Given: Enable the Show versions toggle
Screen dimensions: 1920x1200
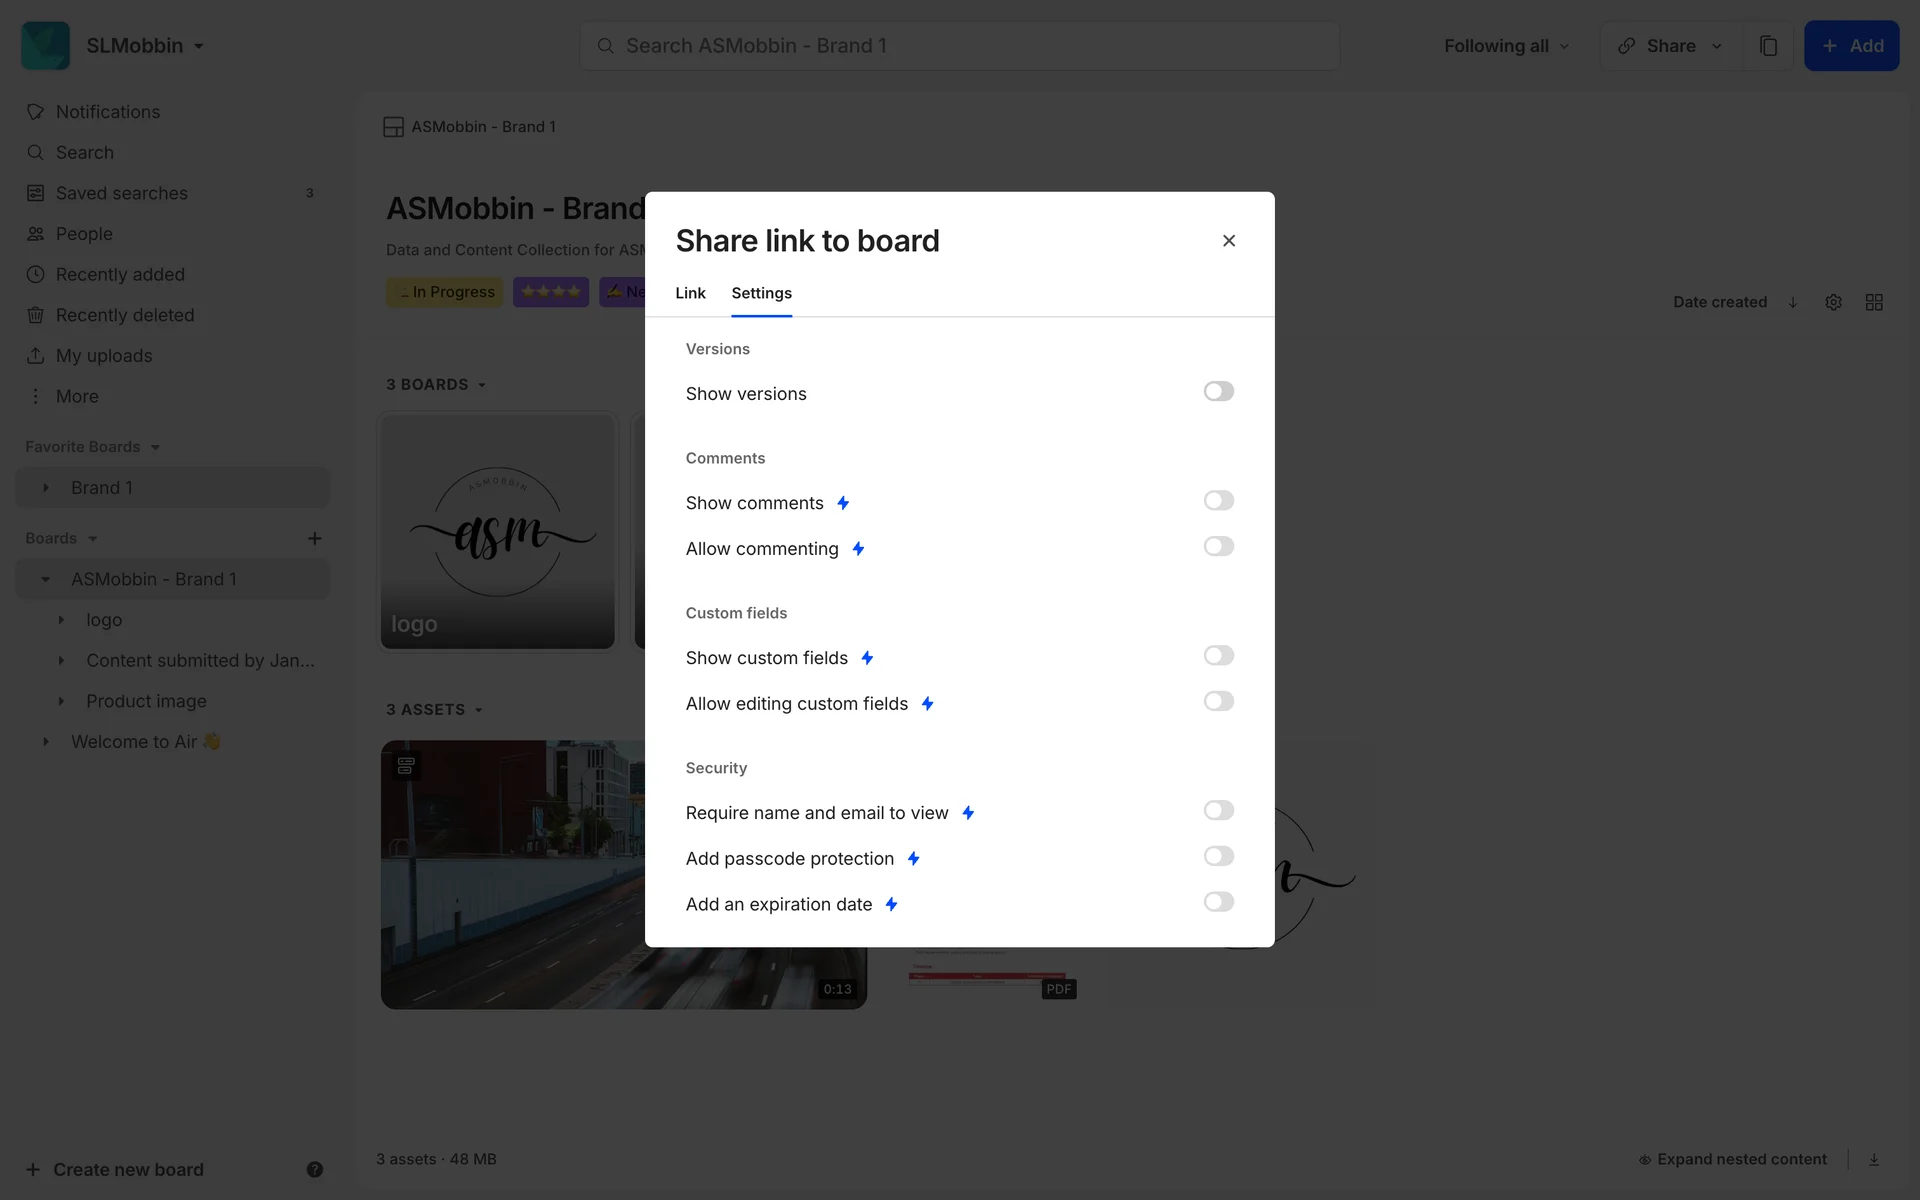Looking at the screenshot, I should [x=1218, y=392].
